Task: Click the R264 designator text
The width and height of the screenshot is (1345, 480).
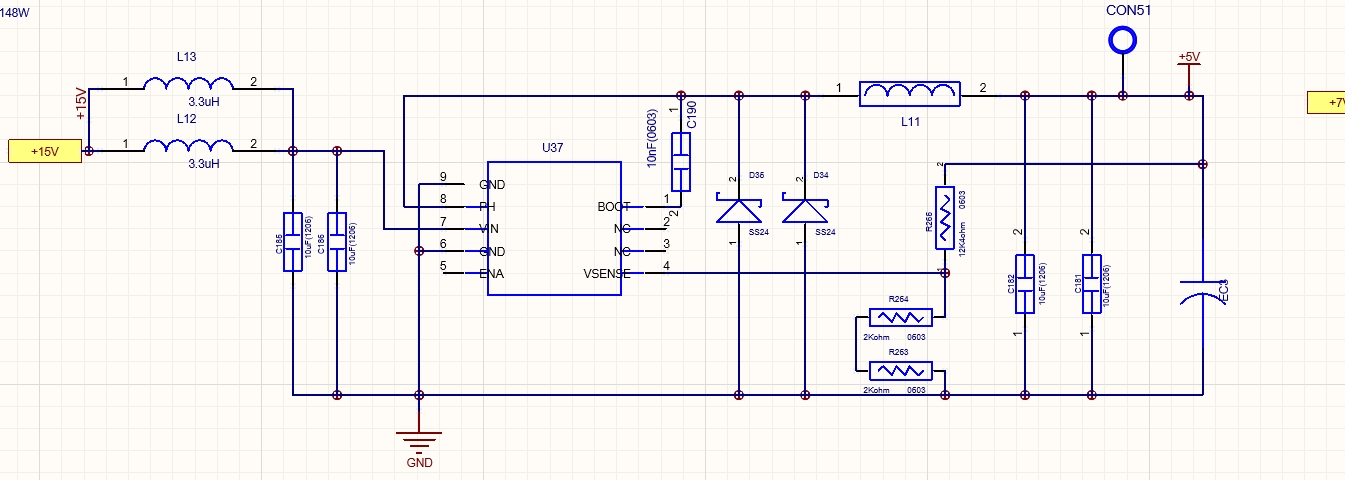Action: [x=898, y=299]
